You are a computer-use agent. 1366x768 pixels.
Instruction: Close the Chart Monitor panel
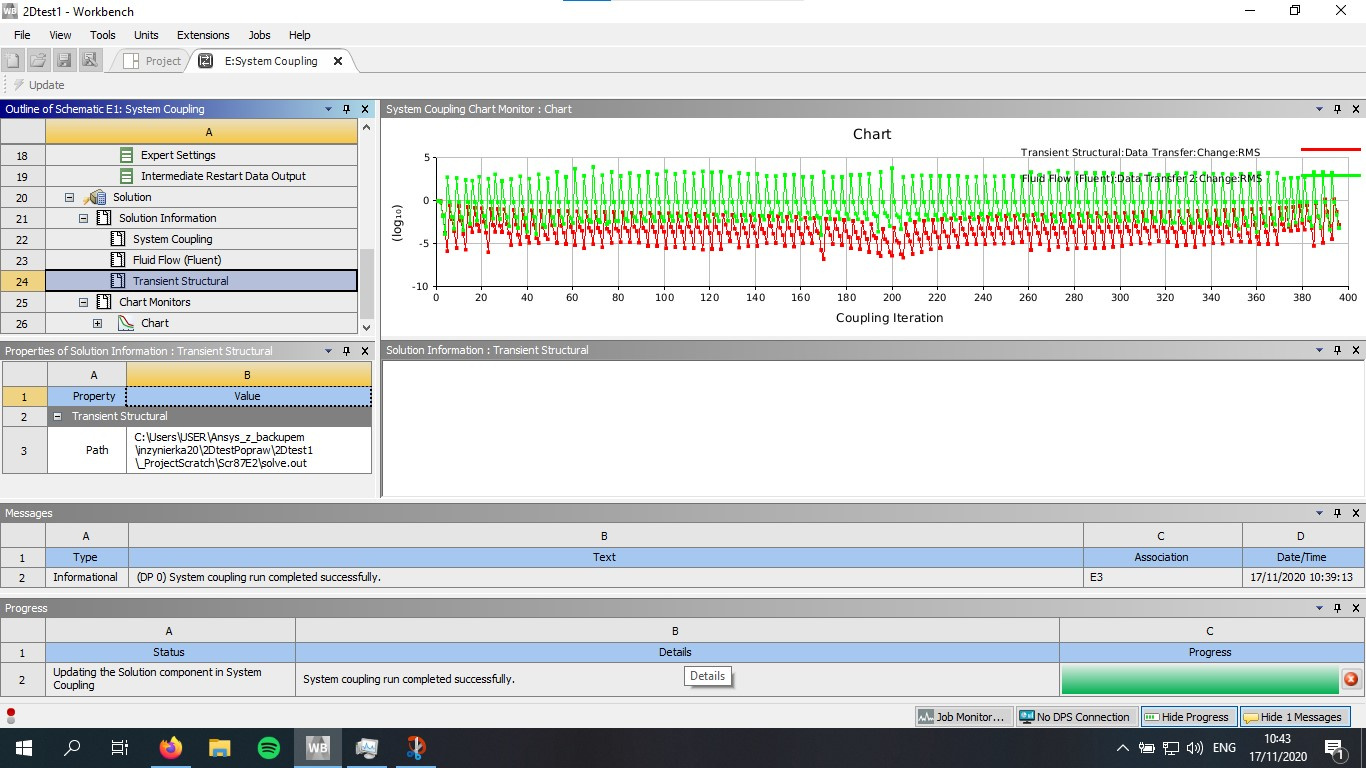click(1356, 109)
